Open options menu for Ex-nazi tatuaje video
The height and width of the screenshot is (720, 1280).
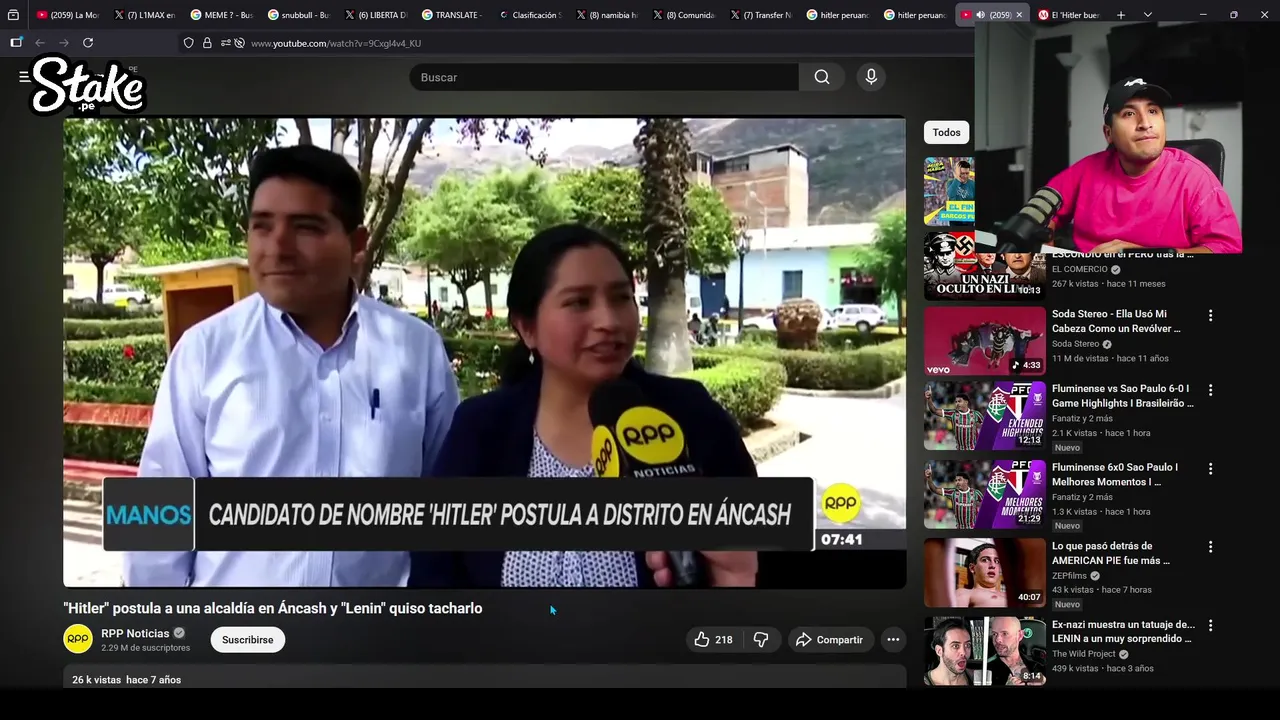tap(1210, 625)
